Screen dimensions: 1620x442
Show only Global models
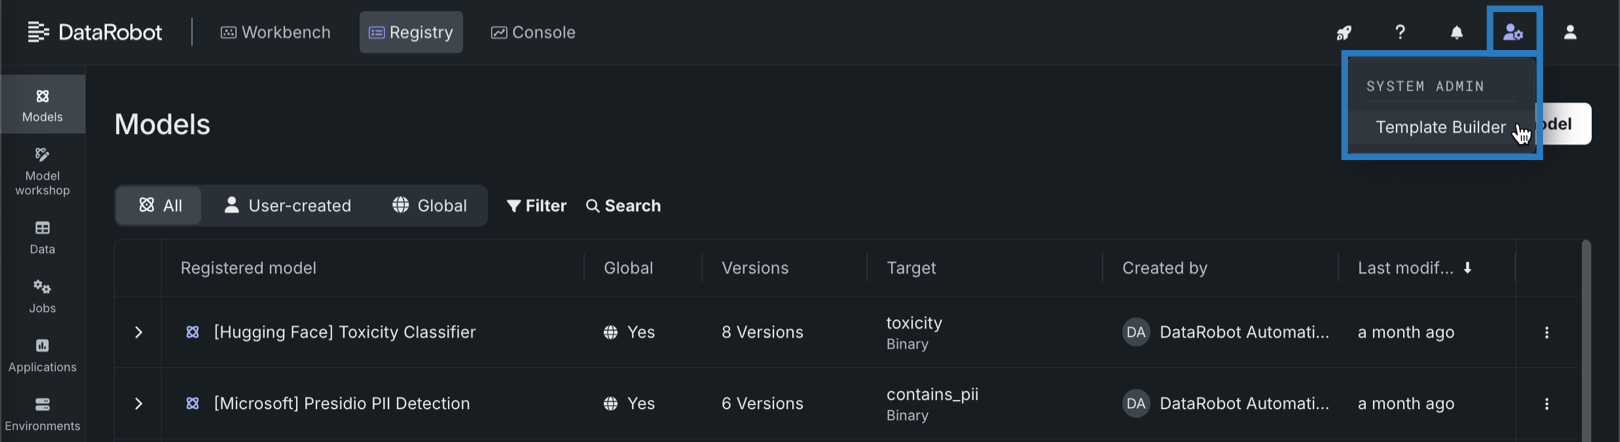pyautogui.click(x=429, y=206)
